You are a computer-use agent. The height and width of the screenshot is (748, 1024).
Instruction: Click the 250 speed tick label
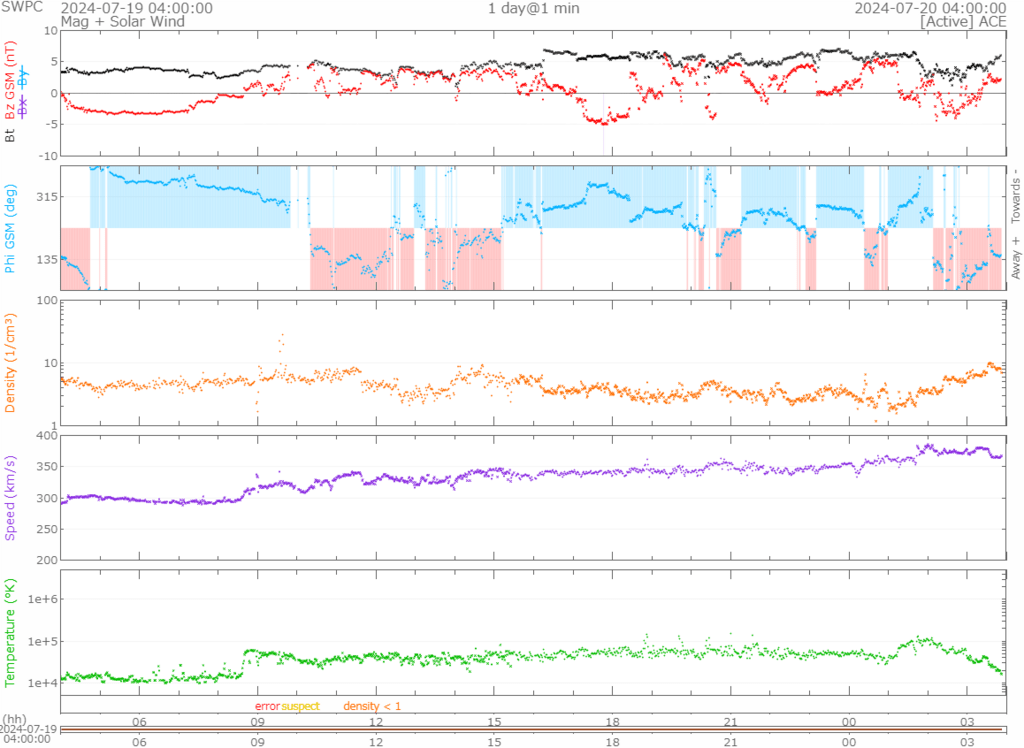click(x=47, y=529)
